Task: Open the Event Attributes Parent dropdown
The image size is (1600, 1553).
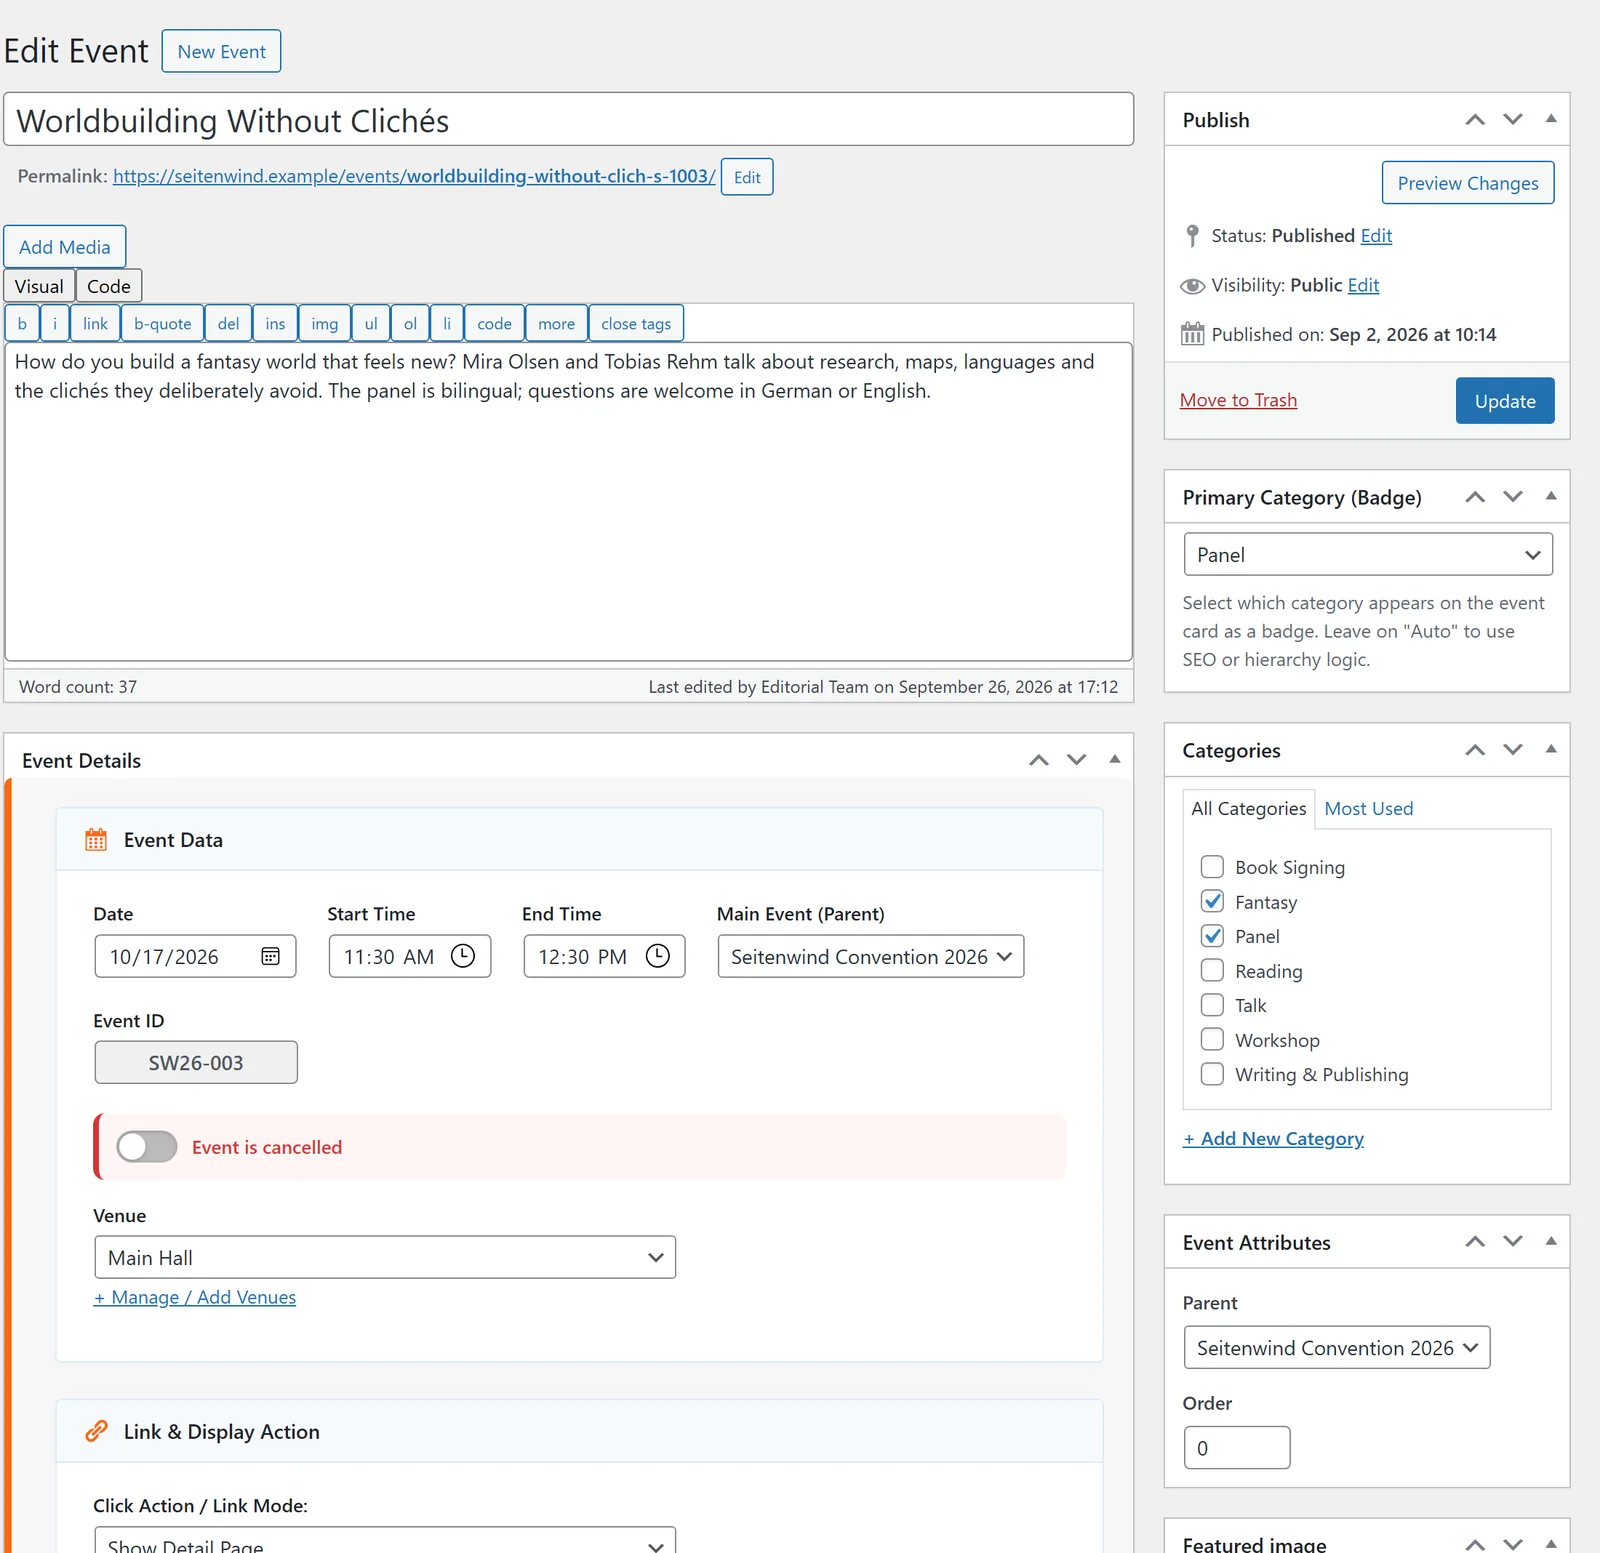Action: [x=1337, y=1347]
